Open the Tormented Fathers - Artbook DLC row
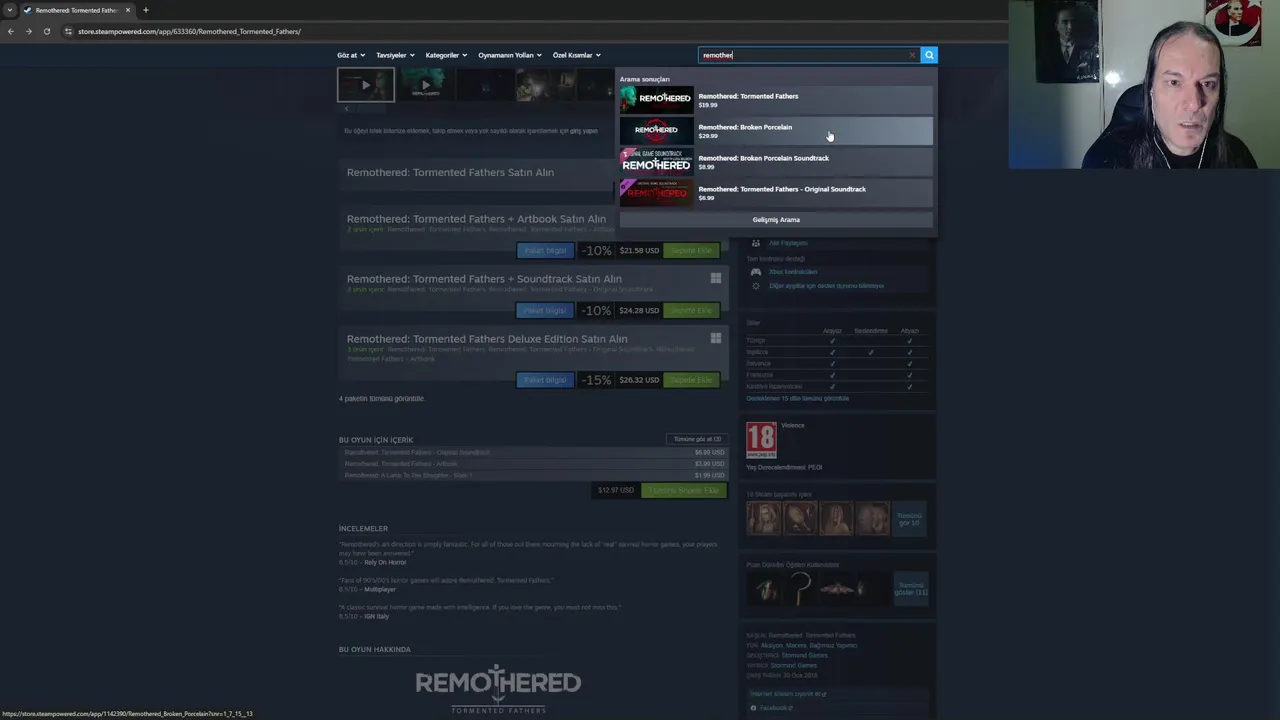 click(x=534, y=464)
